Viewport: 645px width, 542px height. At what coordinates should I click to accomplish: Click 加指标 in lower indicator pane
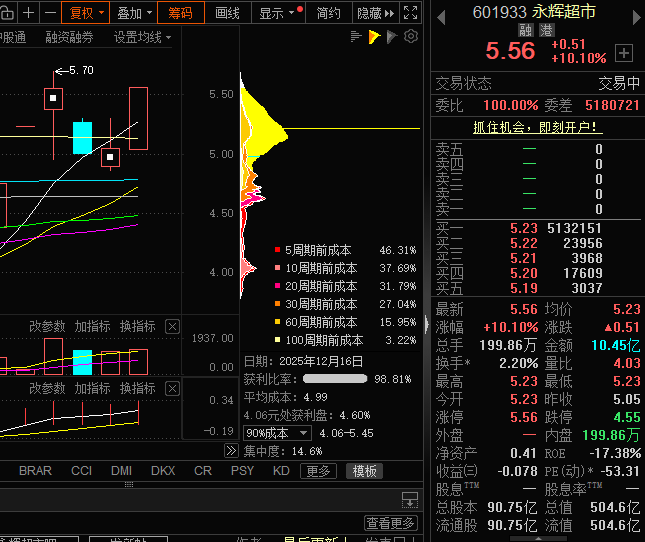click(92, 388)
